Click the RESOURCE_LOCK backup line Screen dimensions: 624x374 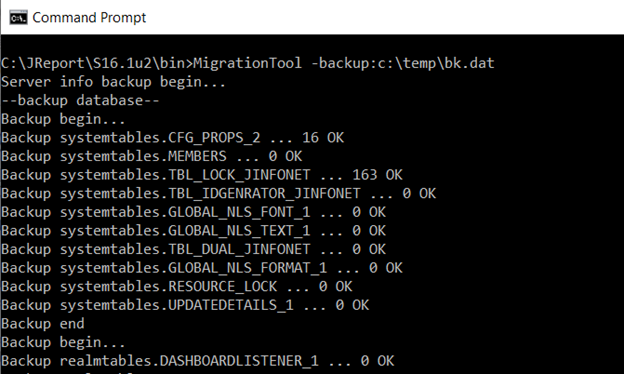point(177,286)
